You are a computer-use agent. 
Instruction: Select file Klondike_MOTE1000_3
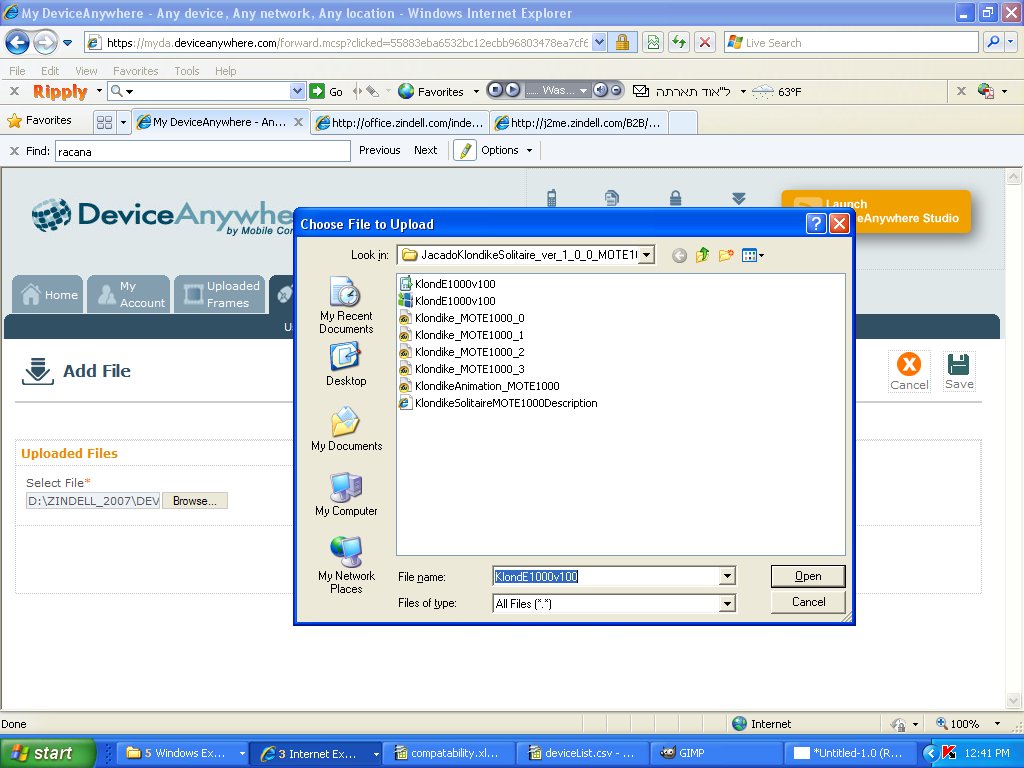[x=462, y=369]
